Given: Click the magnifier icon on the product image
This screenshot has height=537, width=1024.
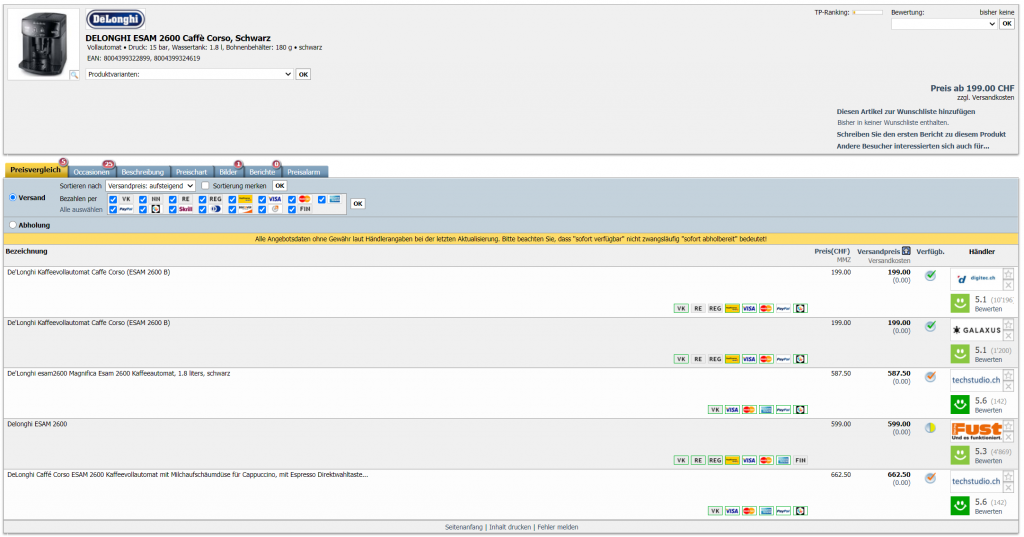Looking at the screenshot, I should (x=73, y=74).
